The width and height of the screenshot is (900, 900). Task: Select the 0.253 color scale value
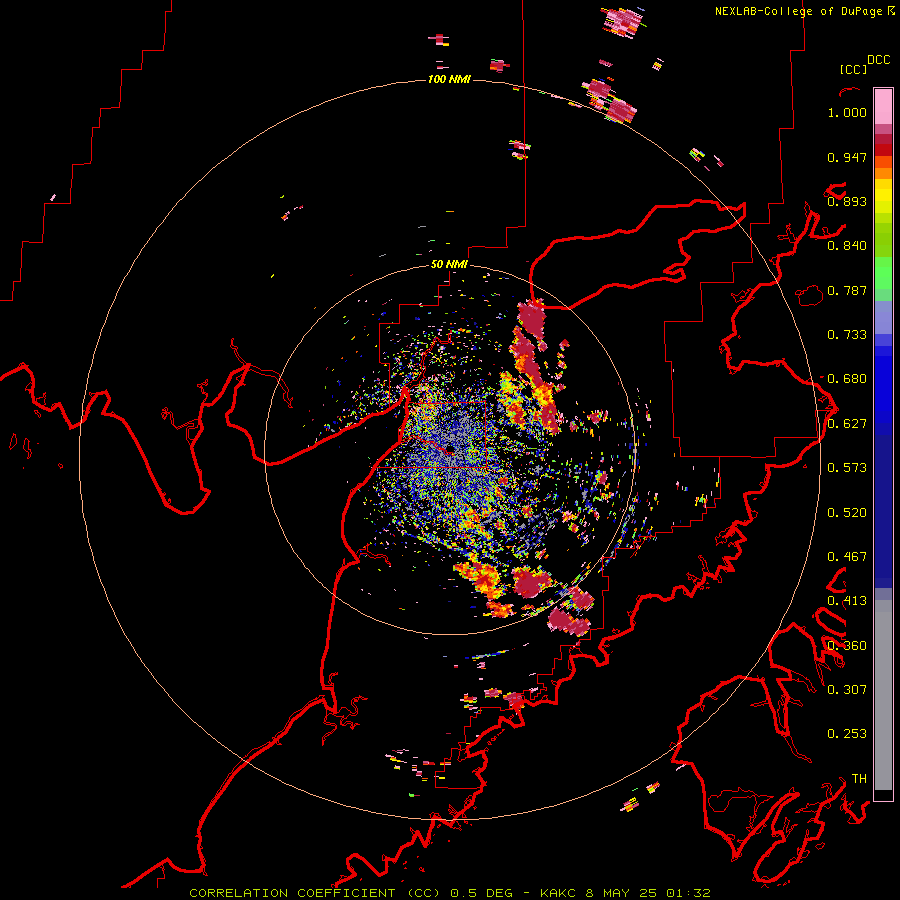(x=847, y=734)
